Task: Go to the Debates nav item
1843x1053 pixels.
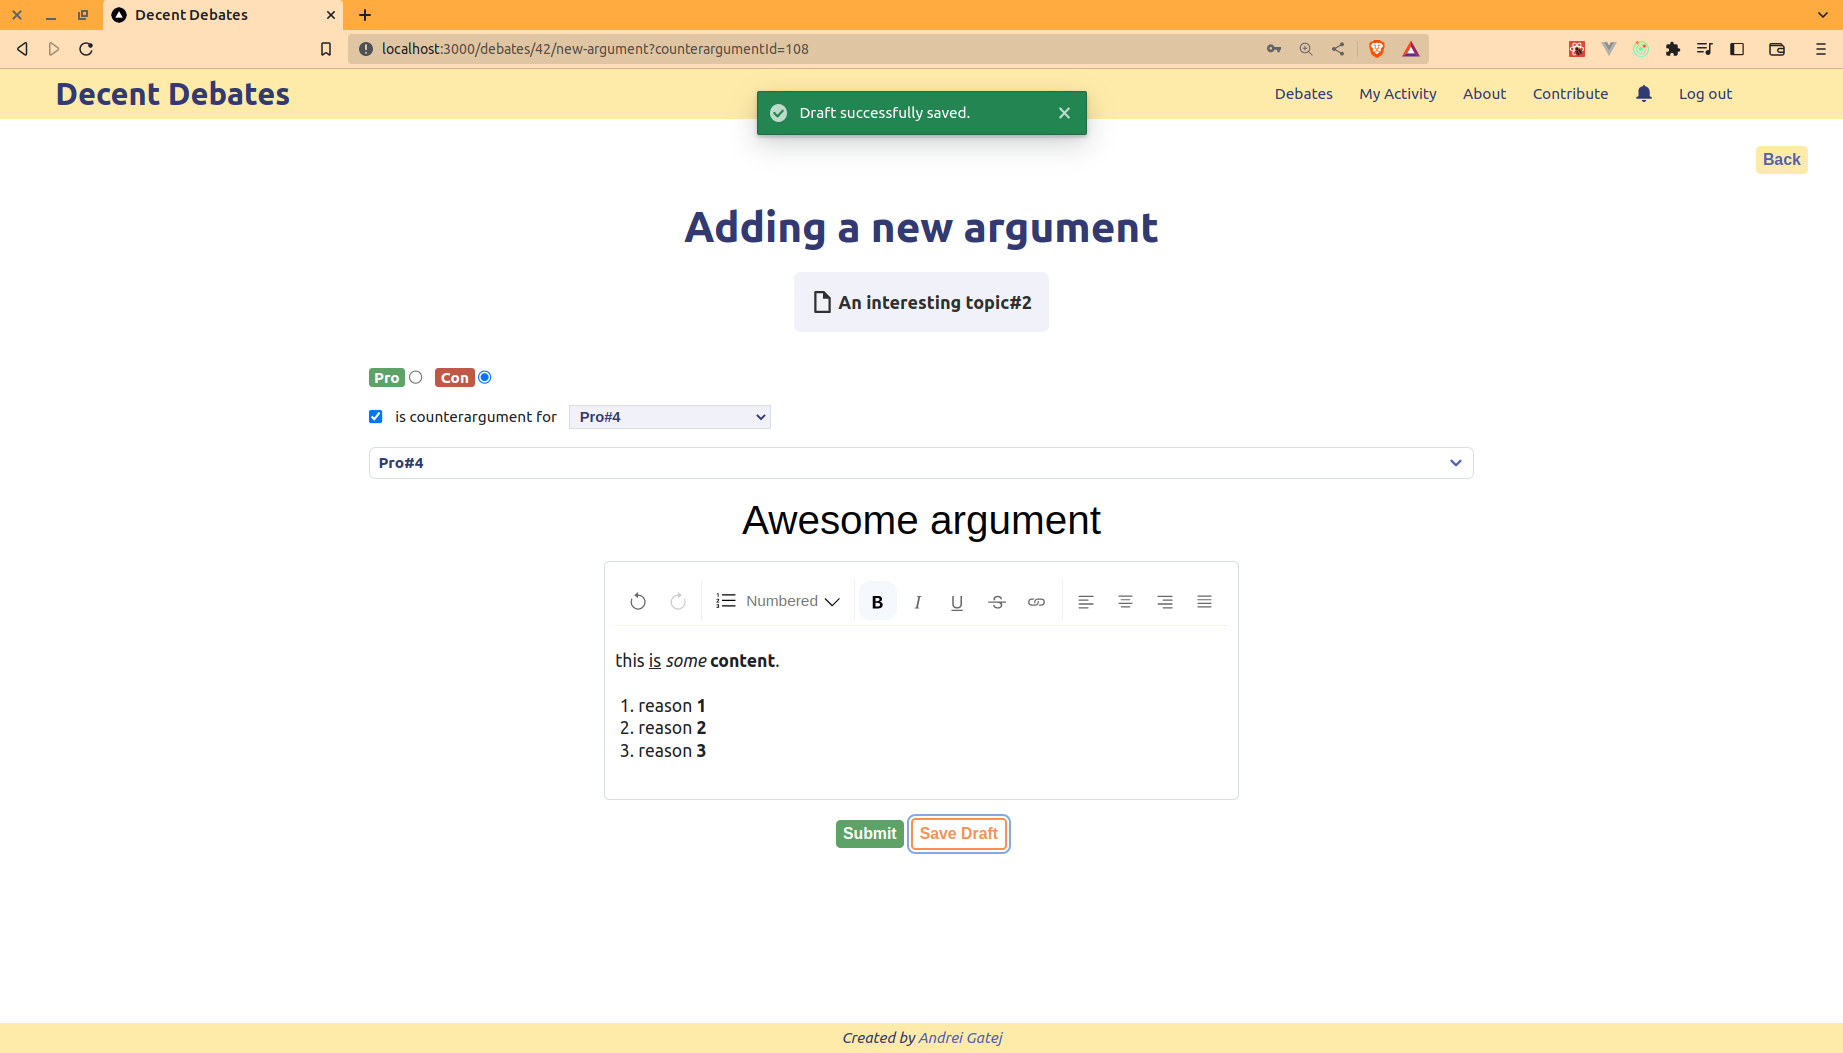Action: pos(1303,94)
